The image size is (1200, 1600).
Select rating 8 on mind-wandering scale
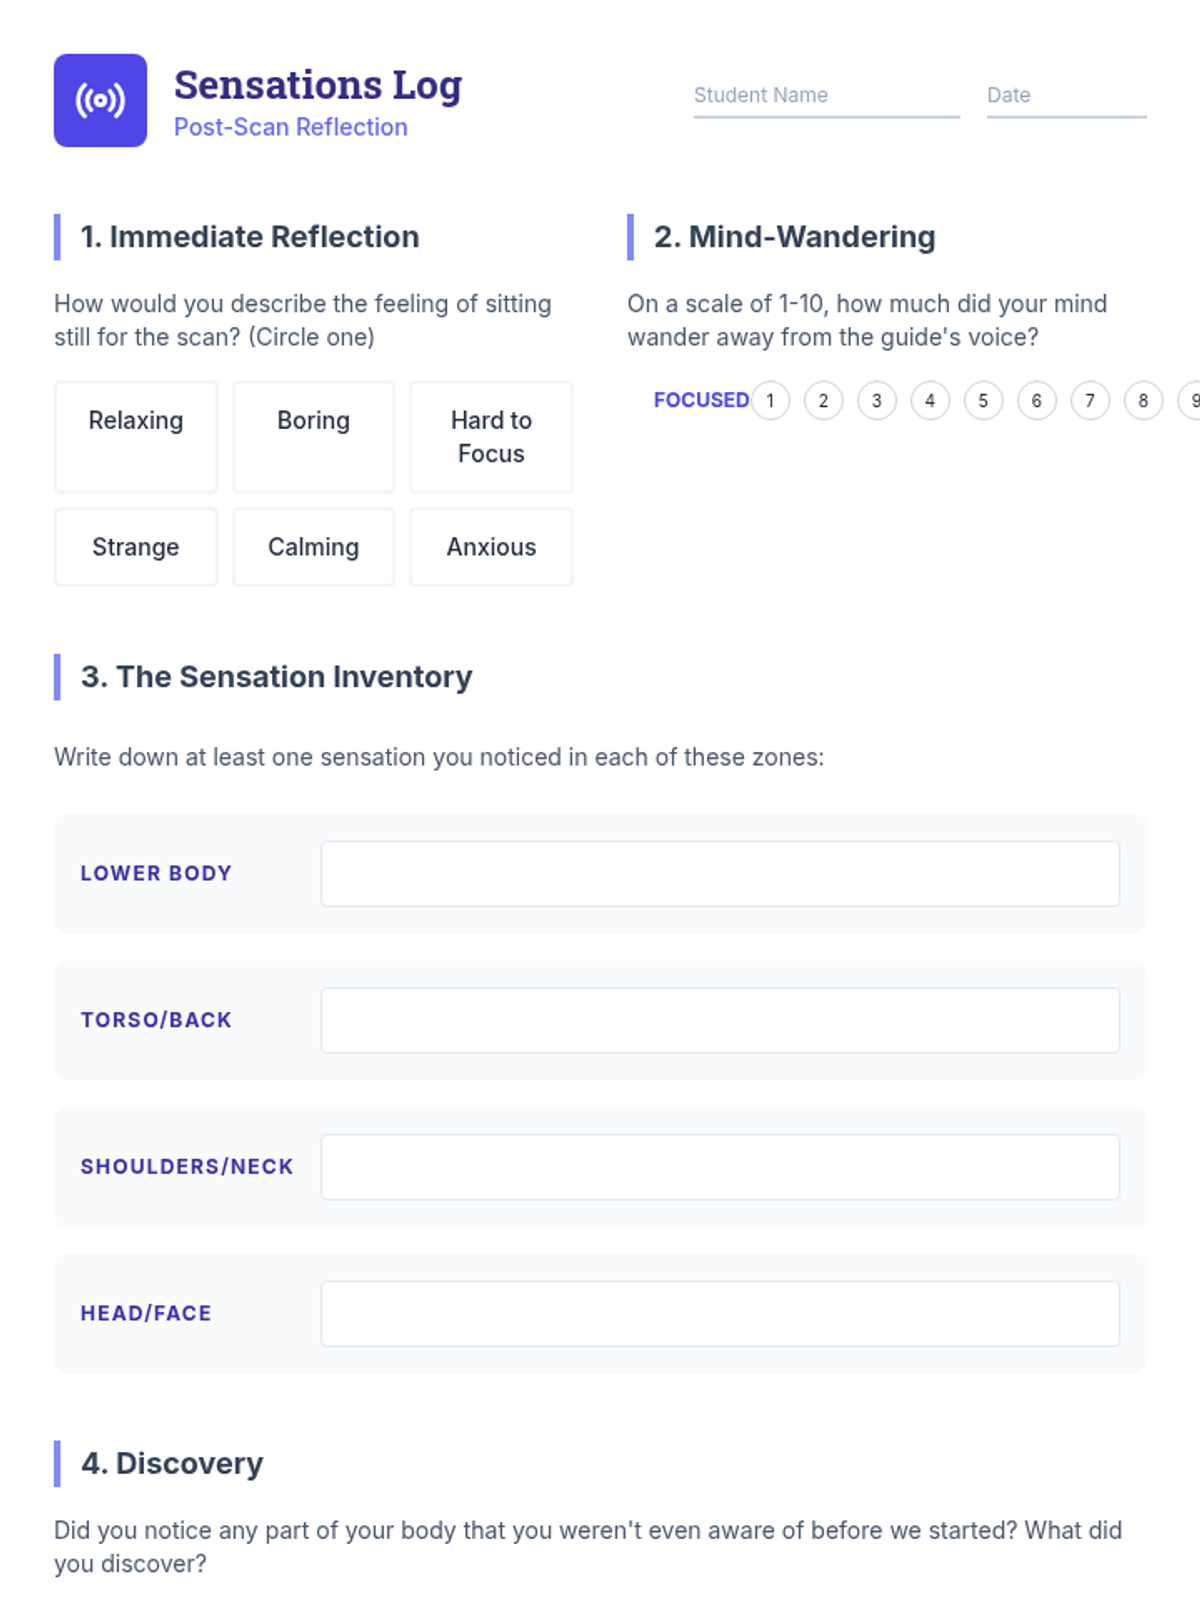tap(1143, 401)
